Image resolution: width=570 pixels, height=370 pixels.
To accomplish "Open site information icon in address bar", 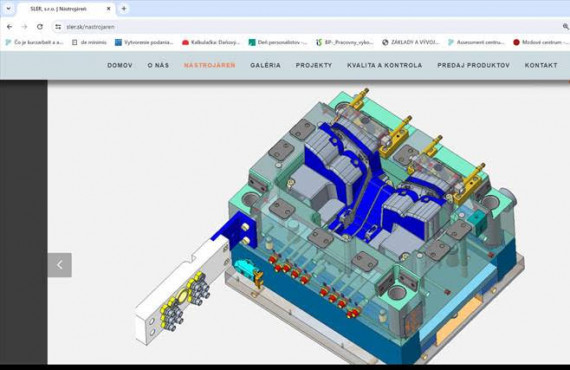I will click(x=58, y=27).
